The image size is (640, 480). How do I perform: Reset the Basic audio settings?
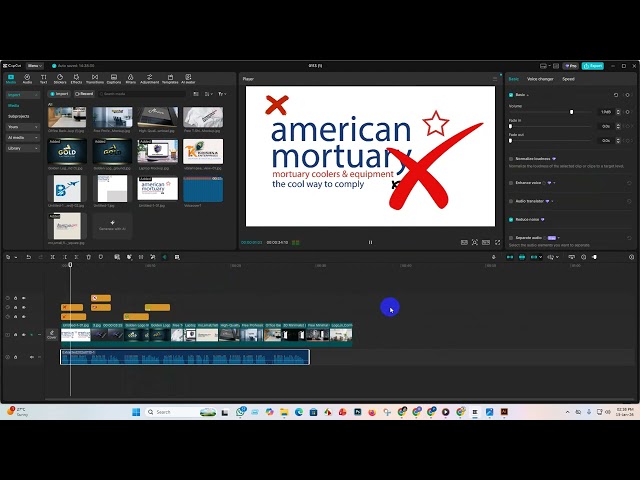(616, 95)
